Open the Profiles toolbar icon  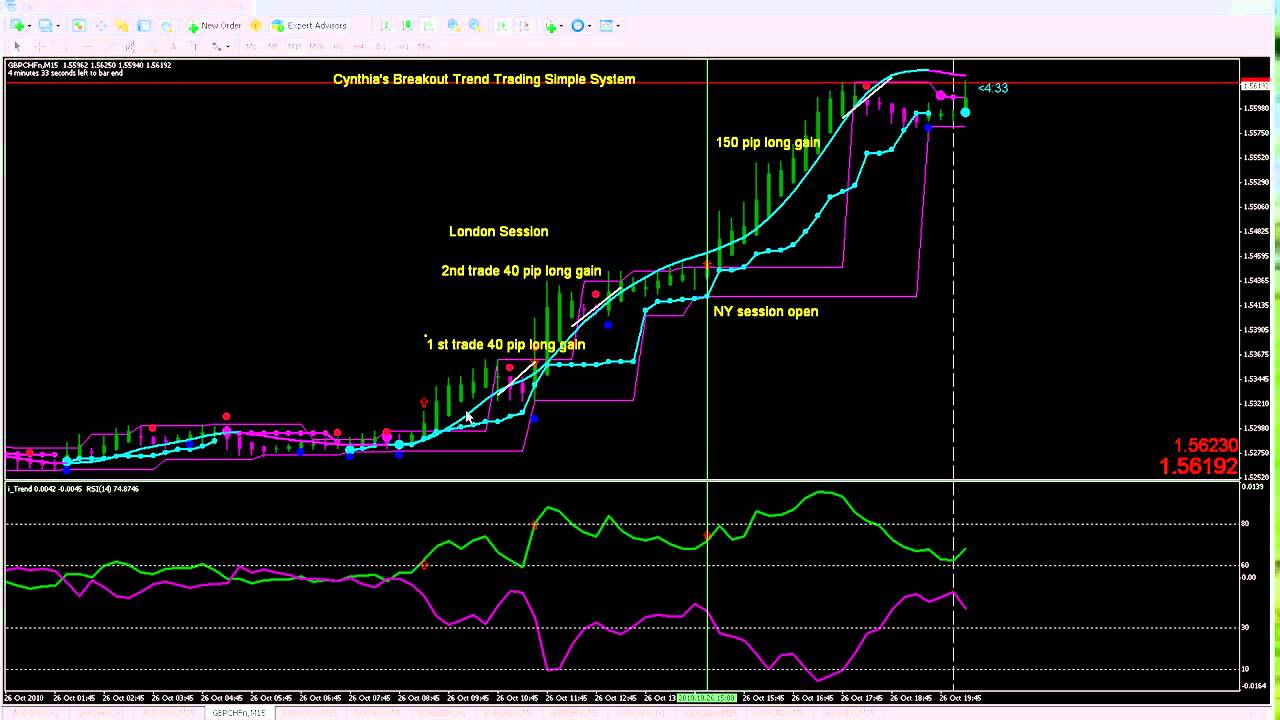click(x=45, y=26)
